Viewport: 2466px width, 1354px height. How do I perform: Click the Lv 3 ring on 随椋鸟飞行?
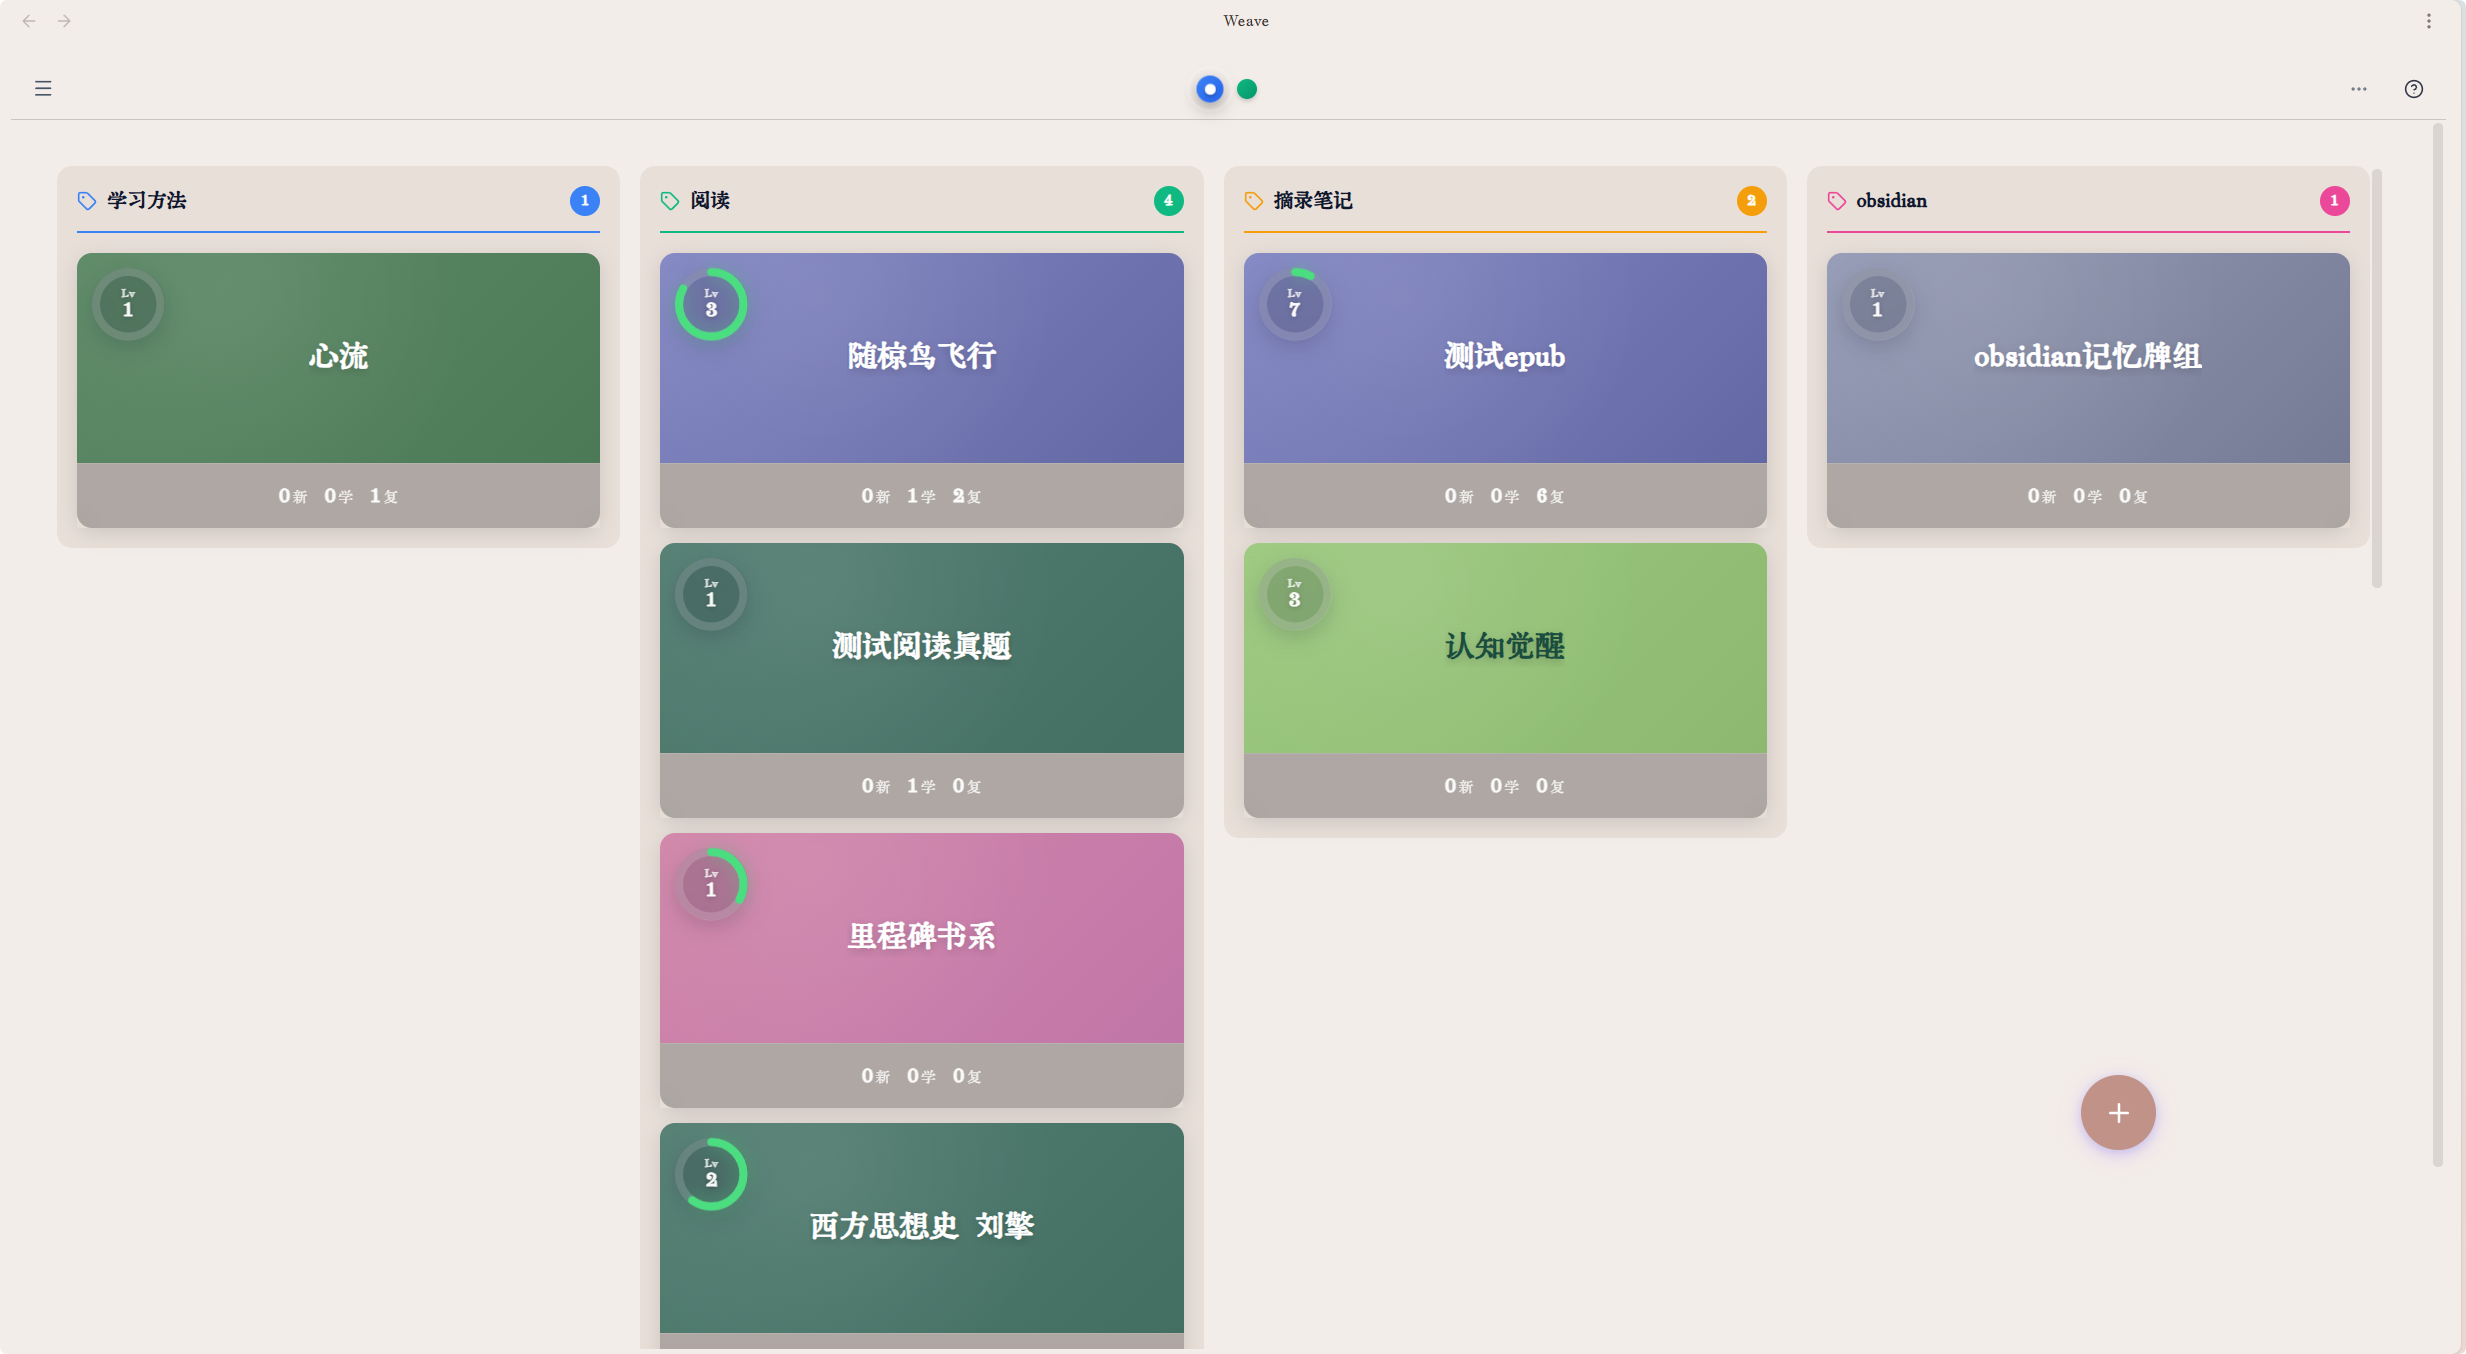pyautogui.click(x=711, y=304)
